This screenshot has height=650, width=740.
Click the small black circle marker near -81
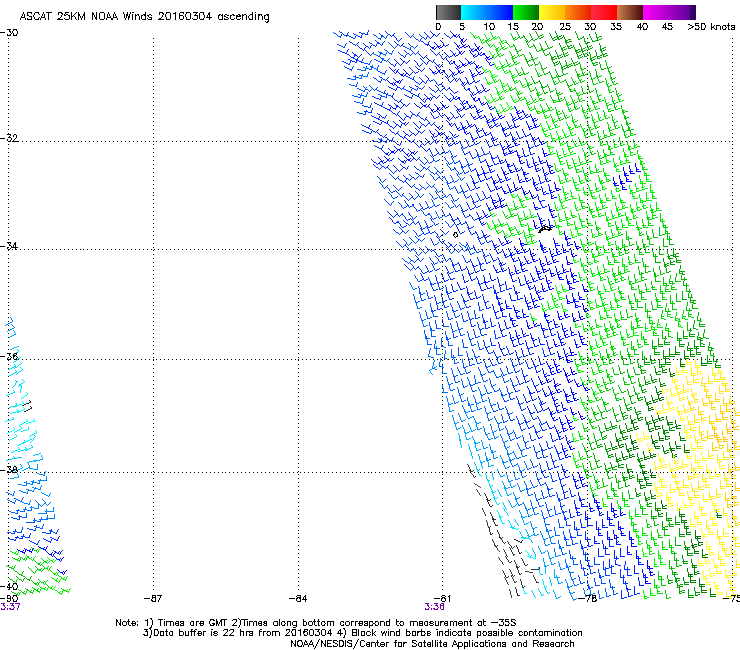click(x=455, y=235)
